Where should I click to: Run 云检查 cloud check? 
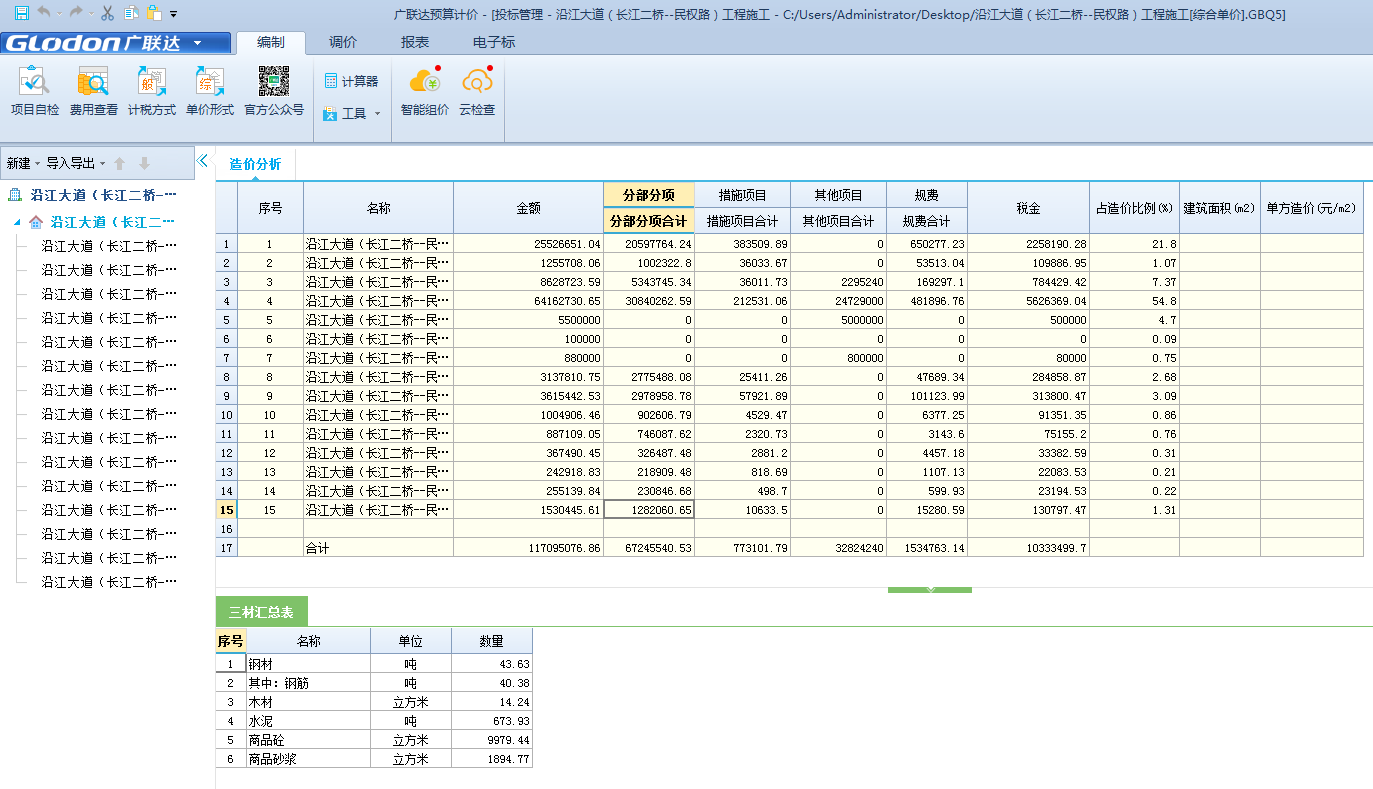tap(477, 92)
